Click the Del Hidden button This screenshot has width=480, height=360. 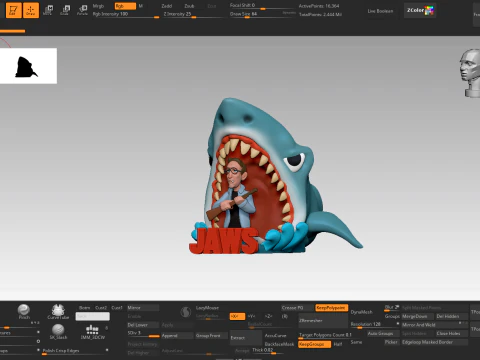click(451, 316)
